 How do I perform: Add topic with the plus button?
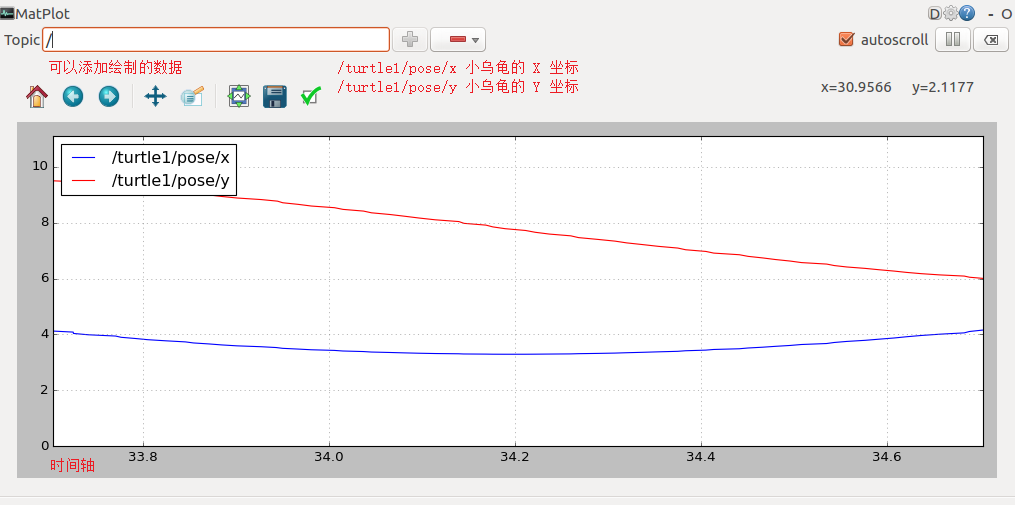[410, 40]
